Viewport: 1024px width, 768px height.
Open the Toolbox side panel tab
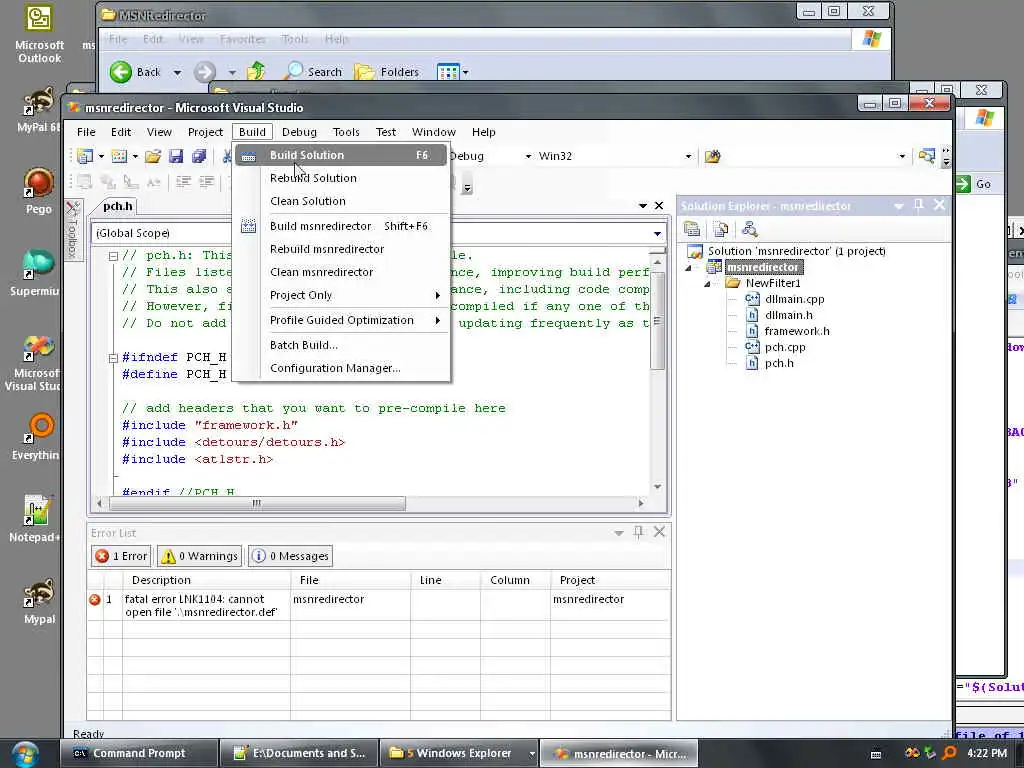(x=73, y=229)
